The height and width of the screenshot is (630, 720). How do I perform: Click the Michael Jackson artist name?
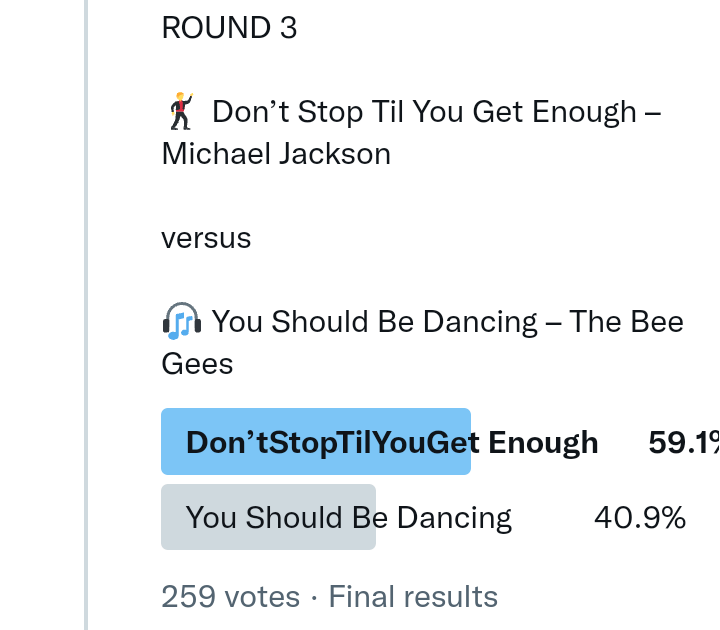click(276, 154)
